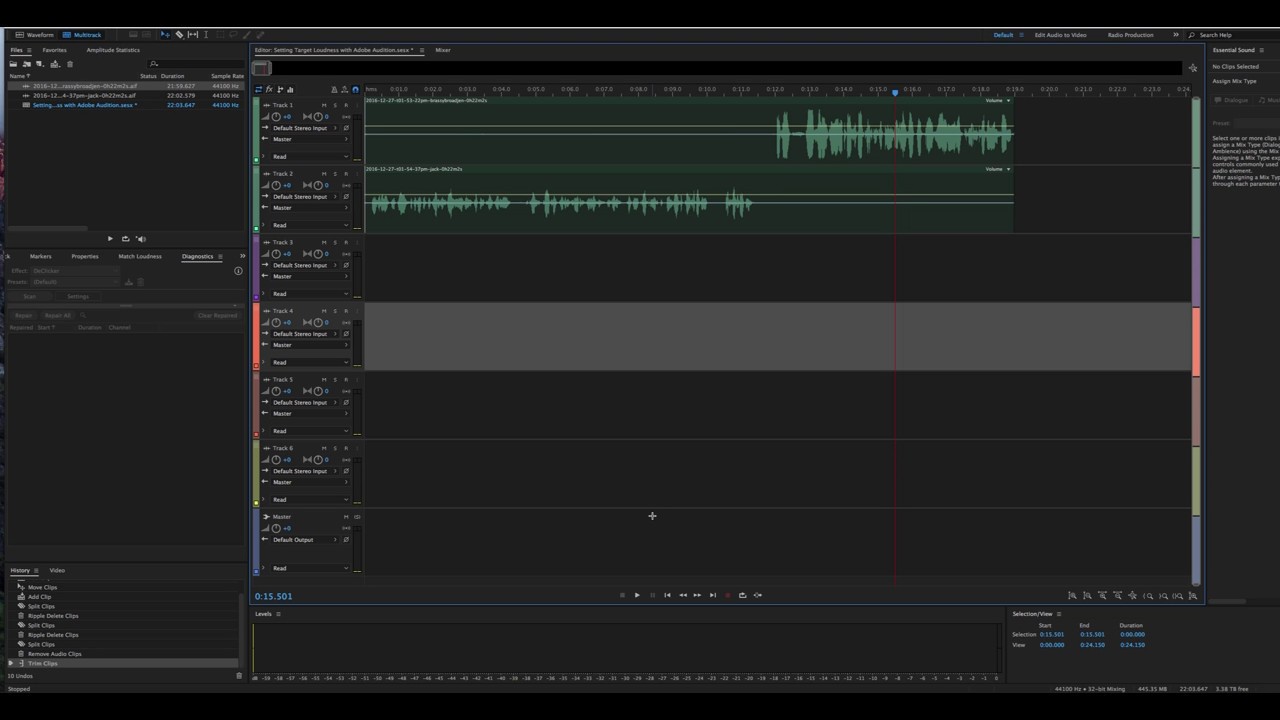Viewport: 1280px width, 720px height.
Task: Show the EQ view in the editor
Action: (290, 89)
